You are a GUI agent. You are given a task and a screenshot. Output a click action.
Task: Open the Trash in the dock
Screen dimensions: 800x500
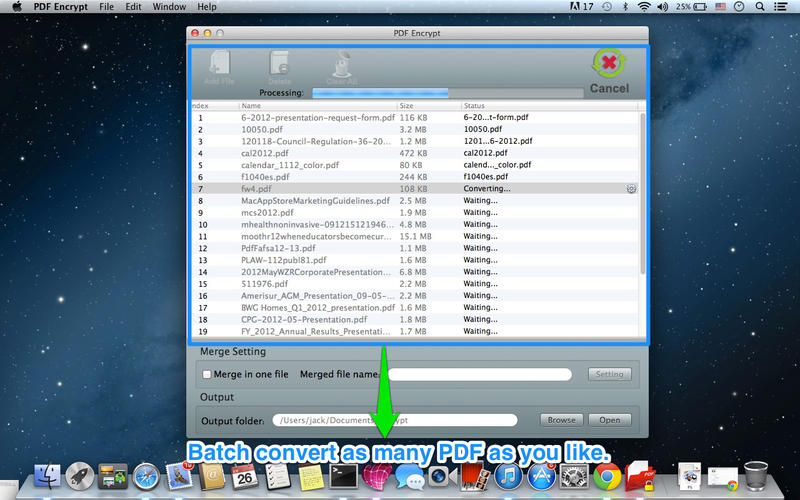(756, 476)
